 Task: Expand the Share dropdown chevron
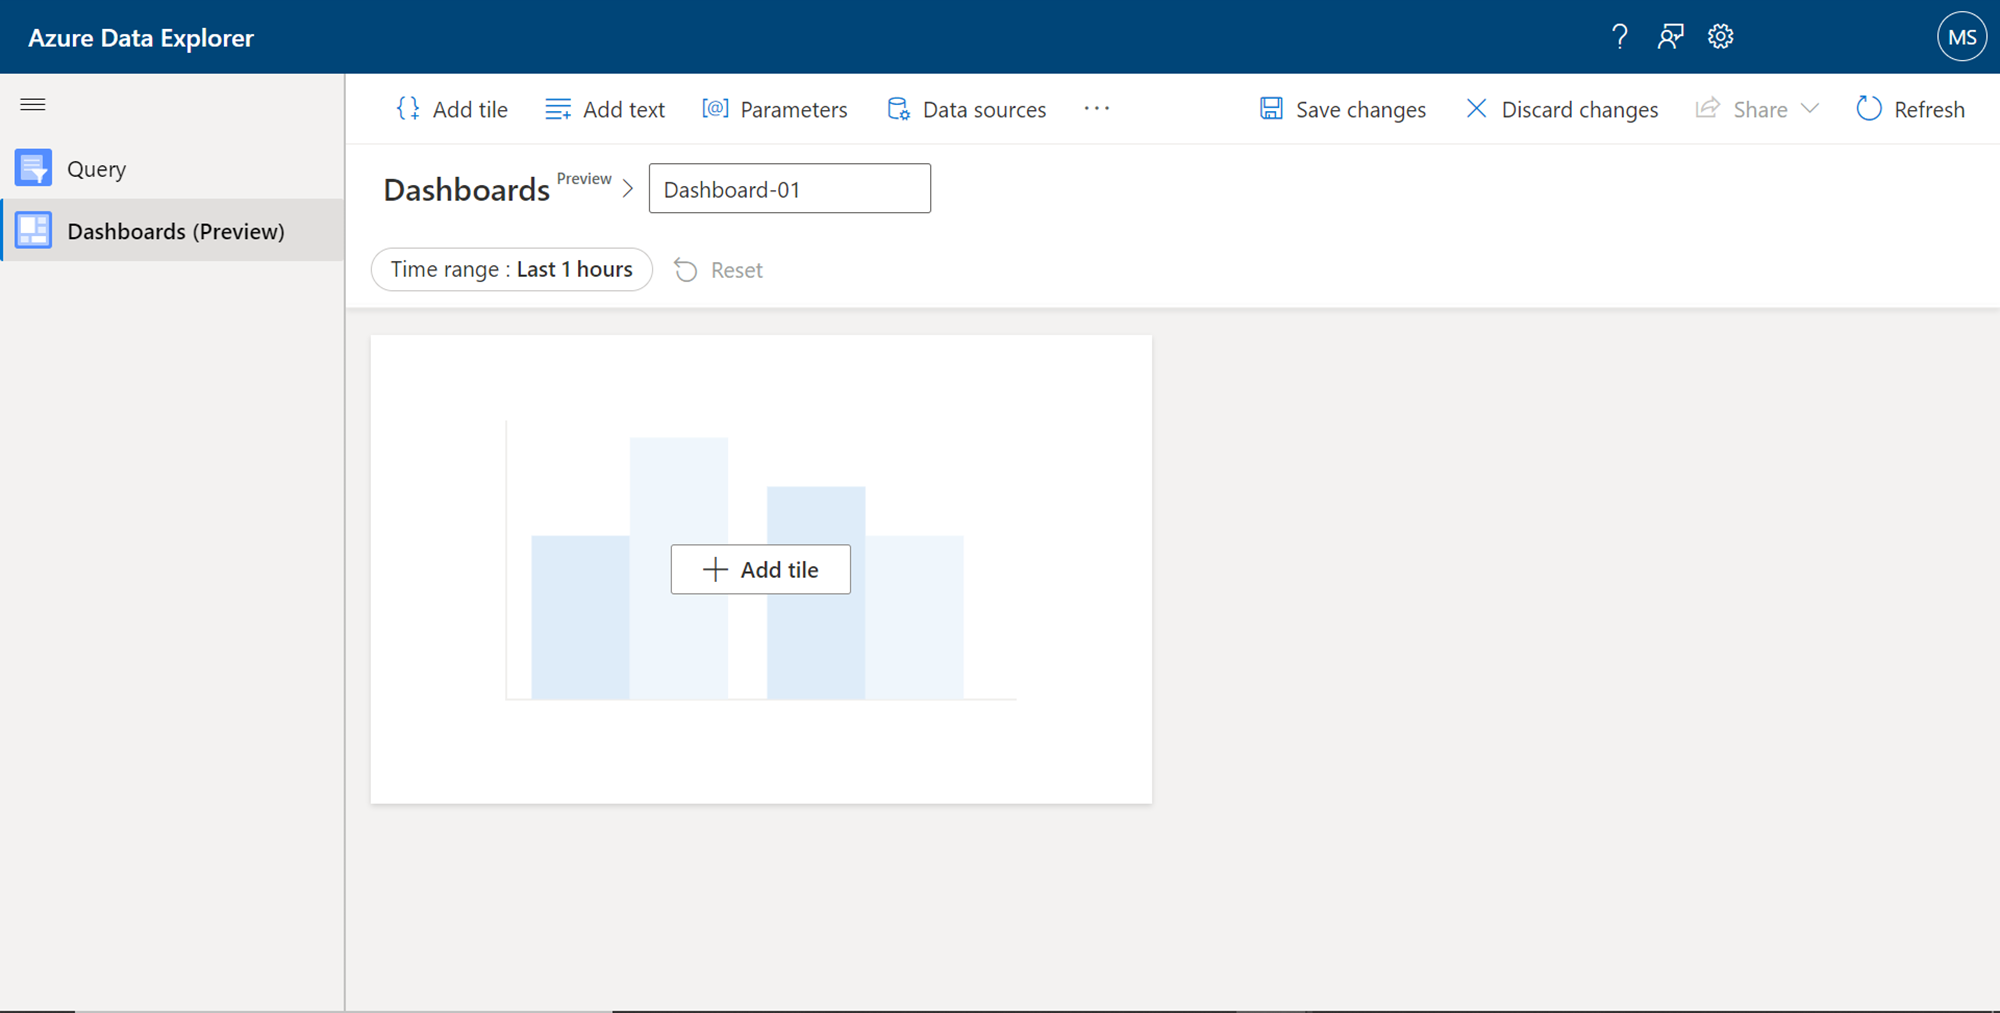pyautogui.click(x=1810, y=108)
